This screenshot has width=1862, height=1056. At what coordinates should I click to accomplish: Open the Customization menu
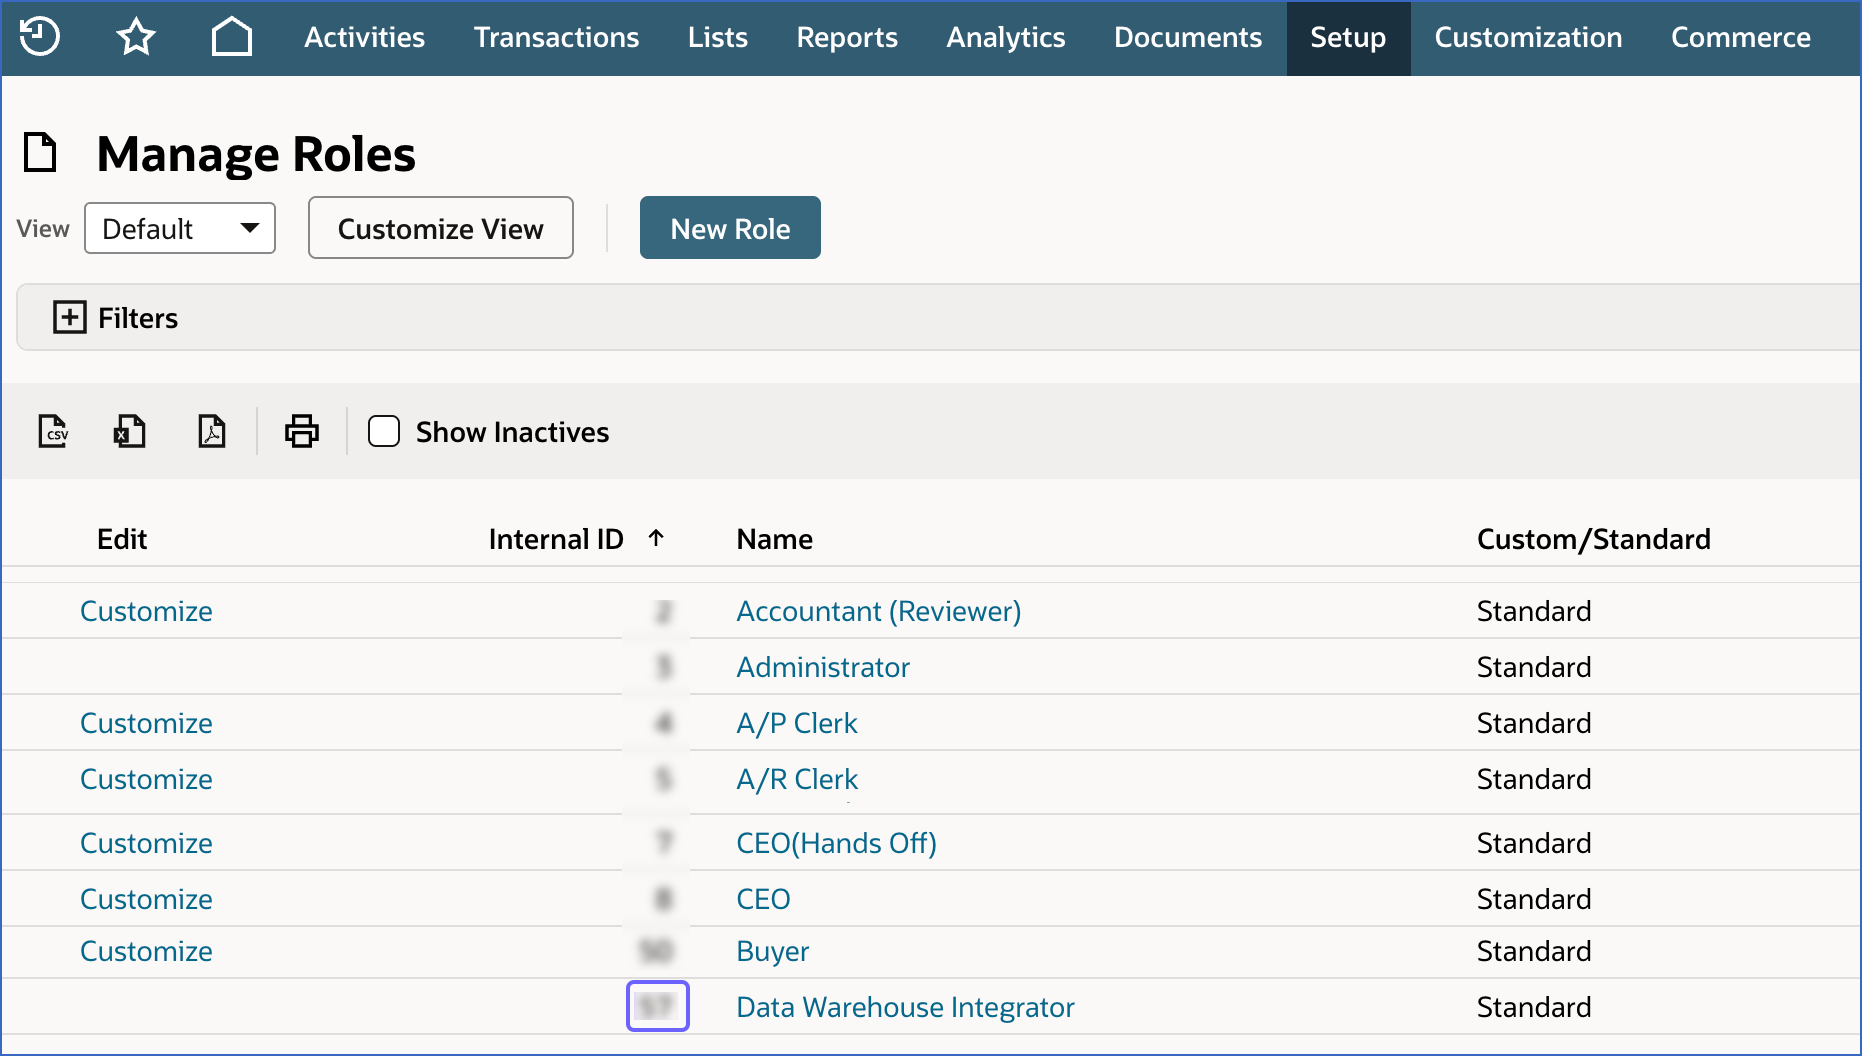[x=1528, y=37]
